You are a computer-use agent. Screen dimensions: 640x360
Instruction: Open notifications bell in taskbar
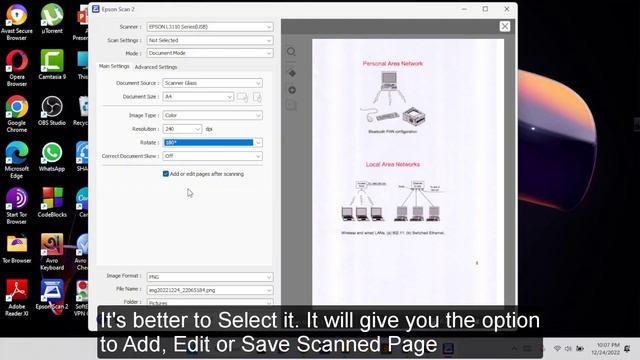627,349
